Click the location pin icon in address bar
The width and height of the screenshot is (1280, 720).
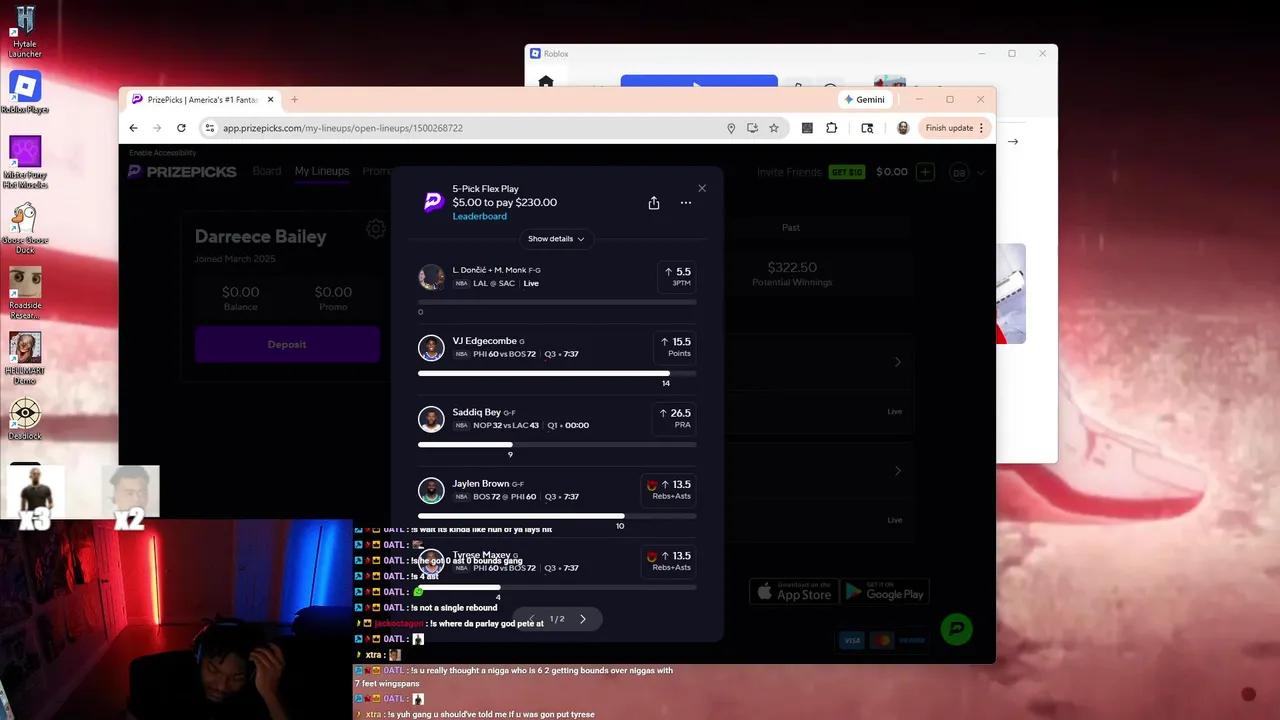tap(731, 128)
